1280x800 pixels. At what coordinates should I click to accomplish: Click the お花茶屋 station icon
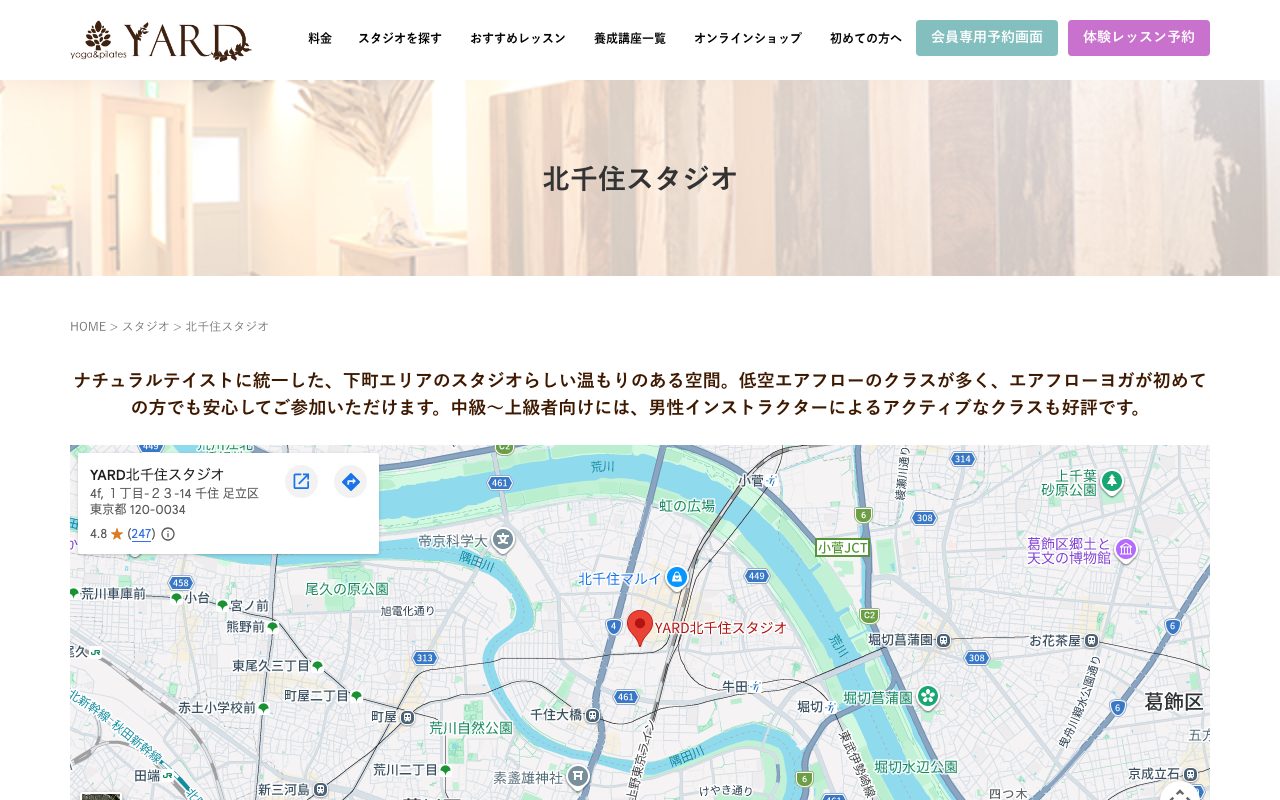point(1092,639)
